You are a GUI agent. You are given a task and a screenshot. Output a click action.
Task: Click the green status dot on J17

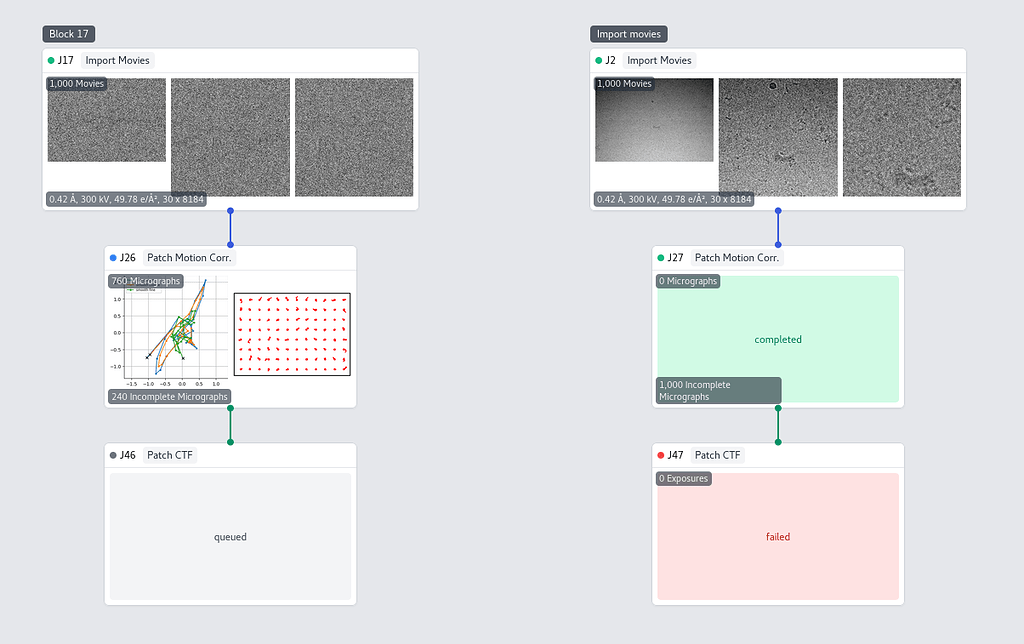pyautogui.click(x=51, y=61)
